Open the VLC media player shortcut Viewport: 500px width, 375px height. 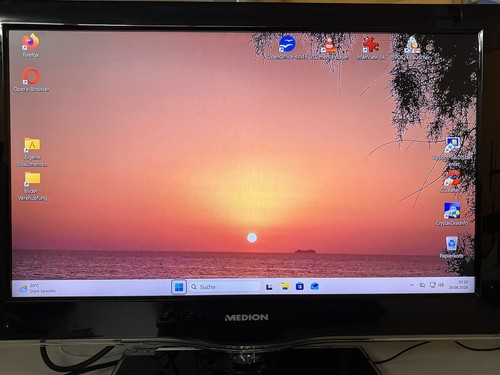pyautogui.click(x=330, y=48)
